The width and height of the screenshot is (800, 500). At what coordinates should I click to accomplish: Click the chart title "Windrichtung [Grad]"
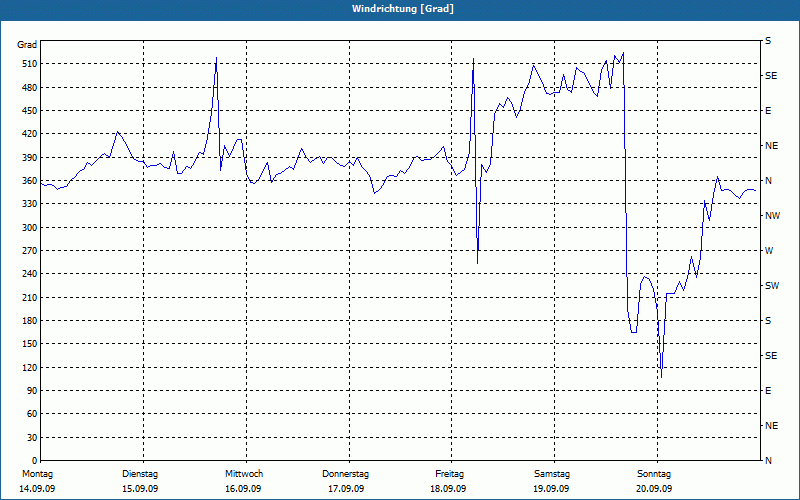[x=403, y=9]
